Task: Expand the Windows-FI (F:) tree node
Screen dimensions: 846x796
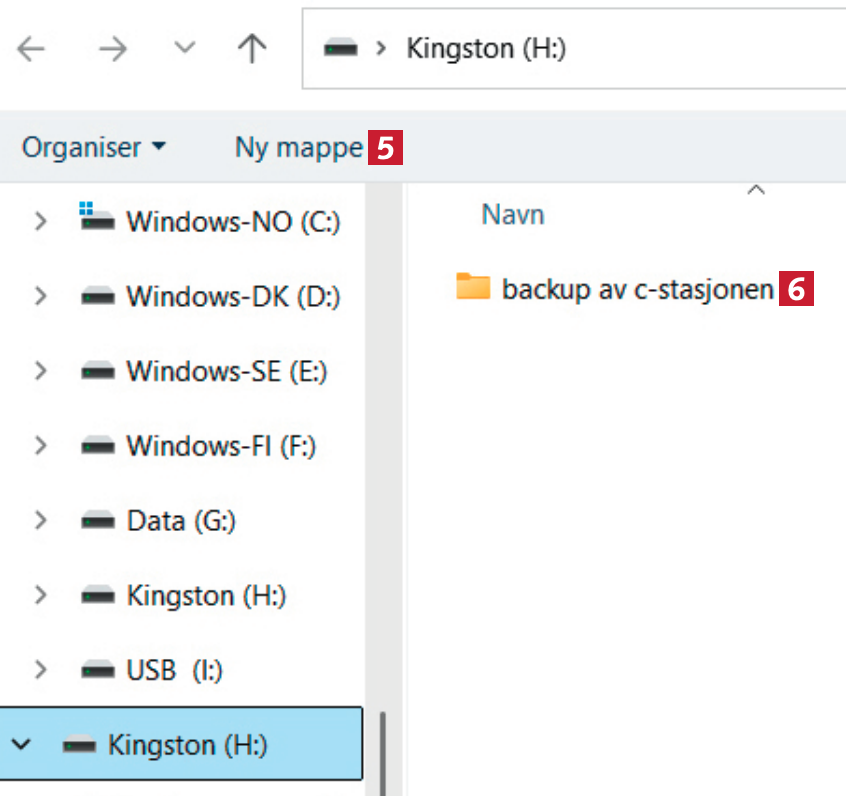Action: pyautogui.click(x=40, y=446)
